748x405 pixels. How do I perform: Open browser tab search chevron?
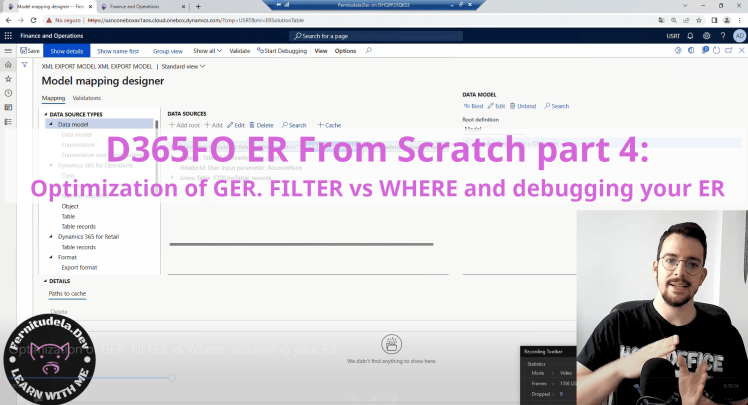(685, 6)
